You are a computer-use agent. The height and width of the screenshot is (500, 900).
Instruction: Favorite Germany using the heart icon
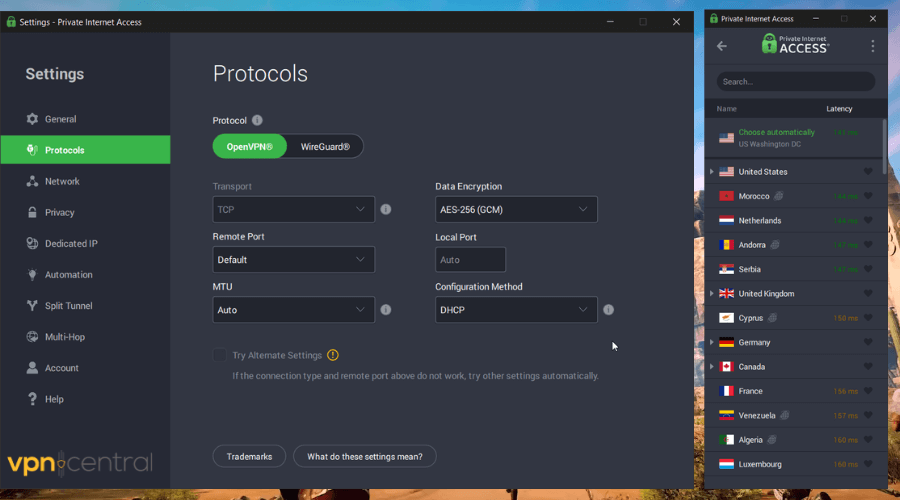click(868, 343)
